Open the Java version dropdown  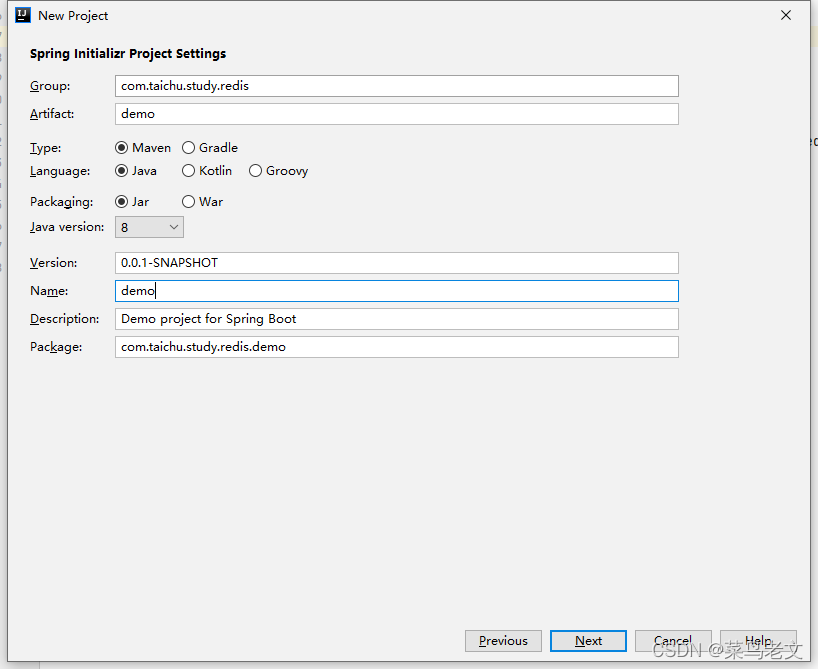click(149, 227)
